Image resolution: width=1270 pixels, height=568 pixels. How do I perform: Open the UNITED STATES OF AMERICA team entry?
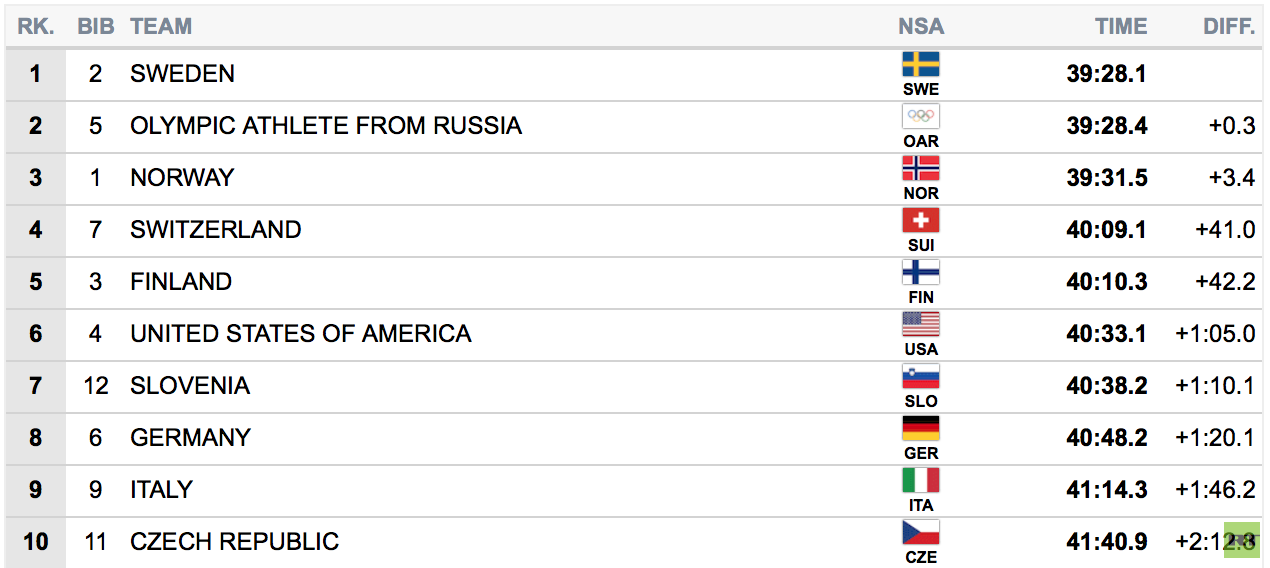(301, 334)
